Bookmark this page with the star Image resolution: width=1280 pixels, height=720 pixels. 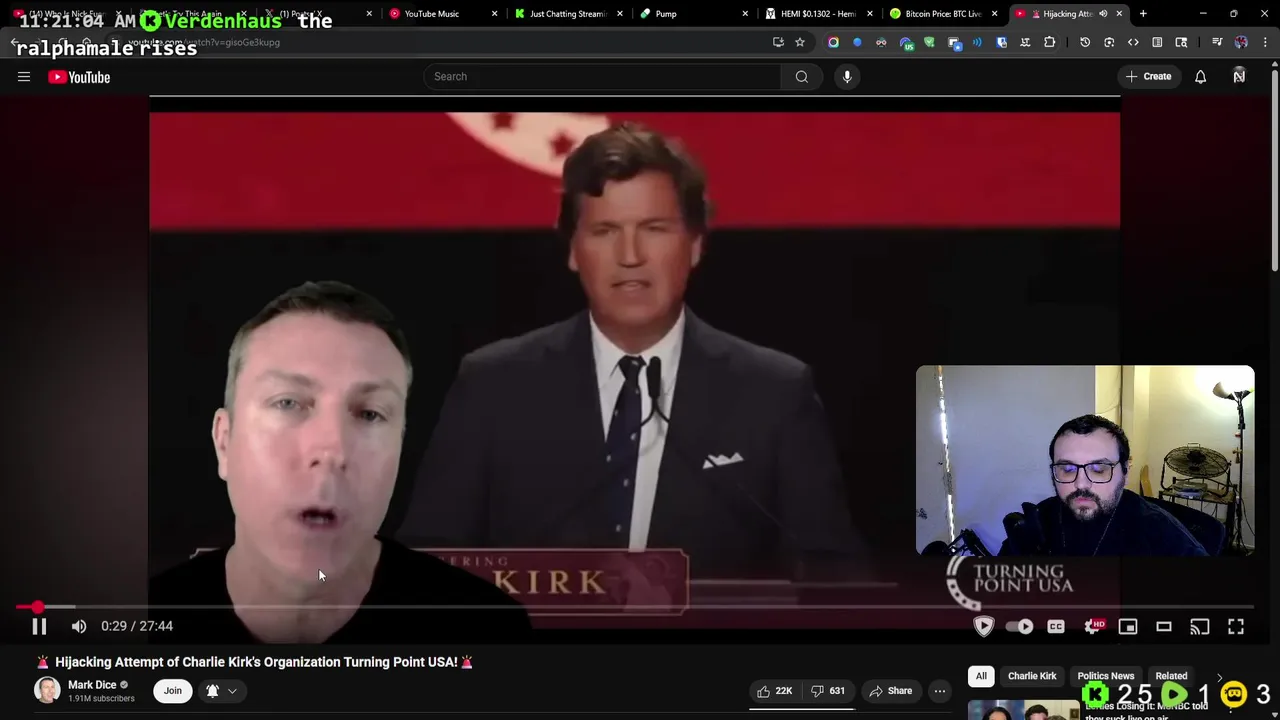pos(800,42)
